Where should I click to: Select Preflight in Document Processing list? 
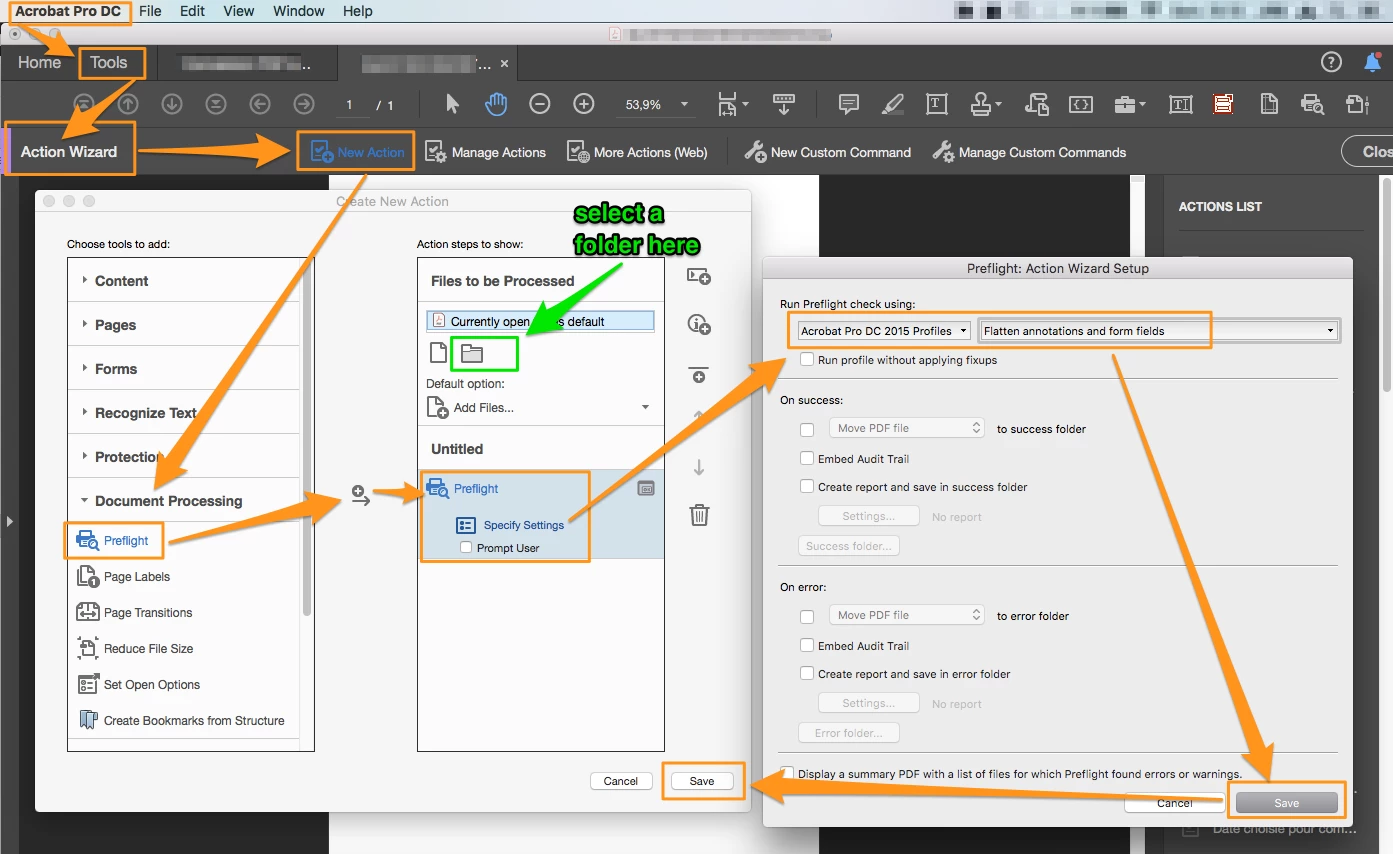[113, 541]
